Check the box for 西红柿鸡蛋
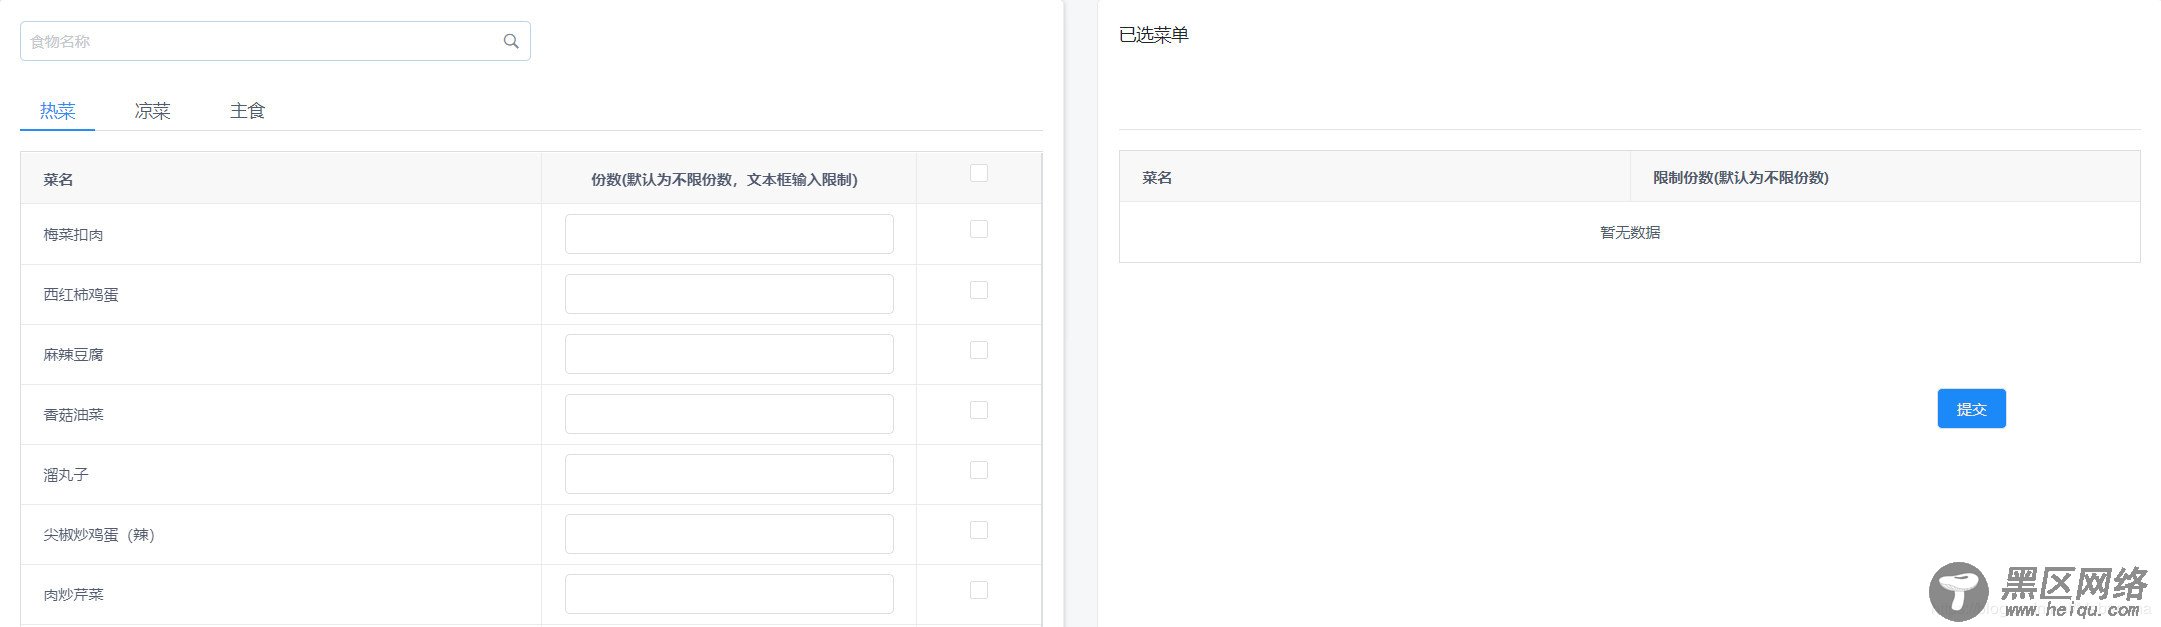2161x627 pixels. (x=979, y=290)
